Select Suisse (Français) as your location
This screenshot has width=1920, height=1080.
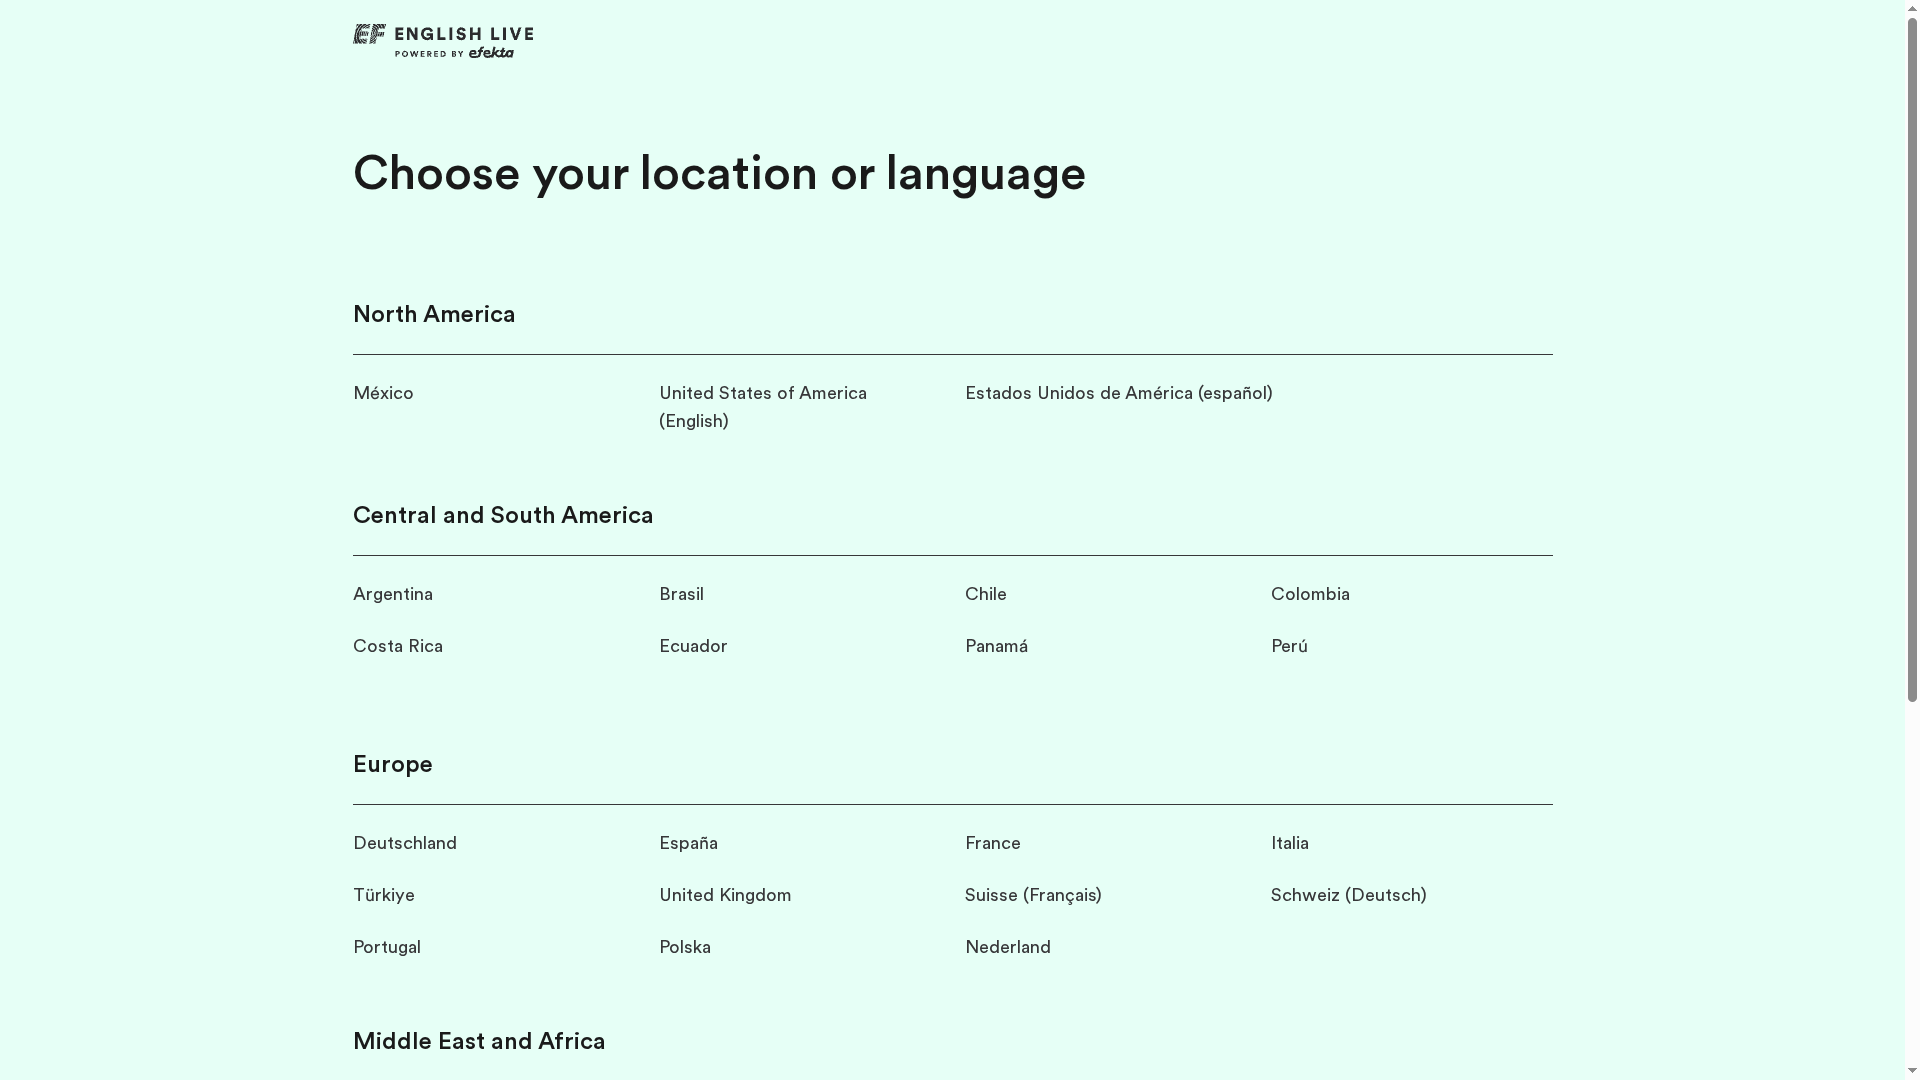[x=1033, y=895]
